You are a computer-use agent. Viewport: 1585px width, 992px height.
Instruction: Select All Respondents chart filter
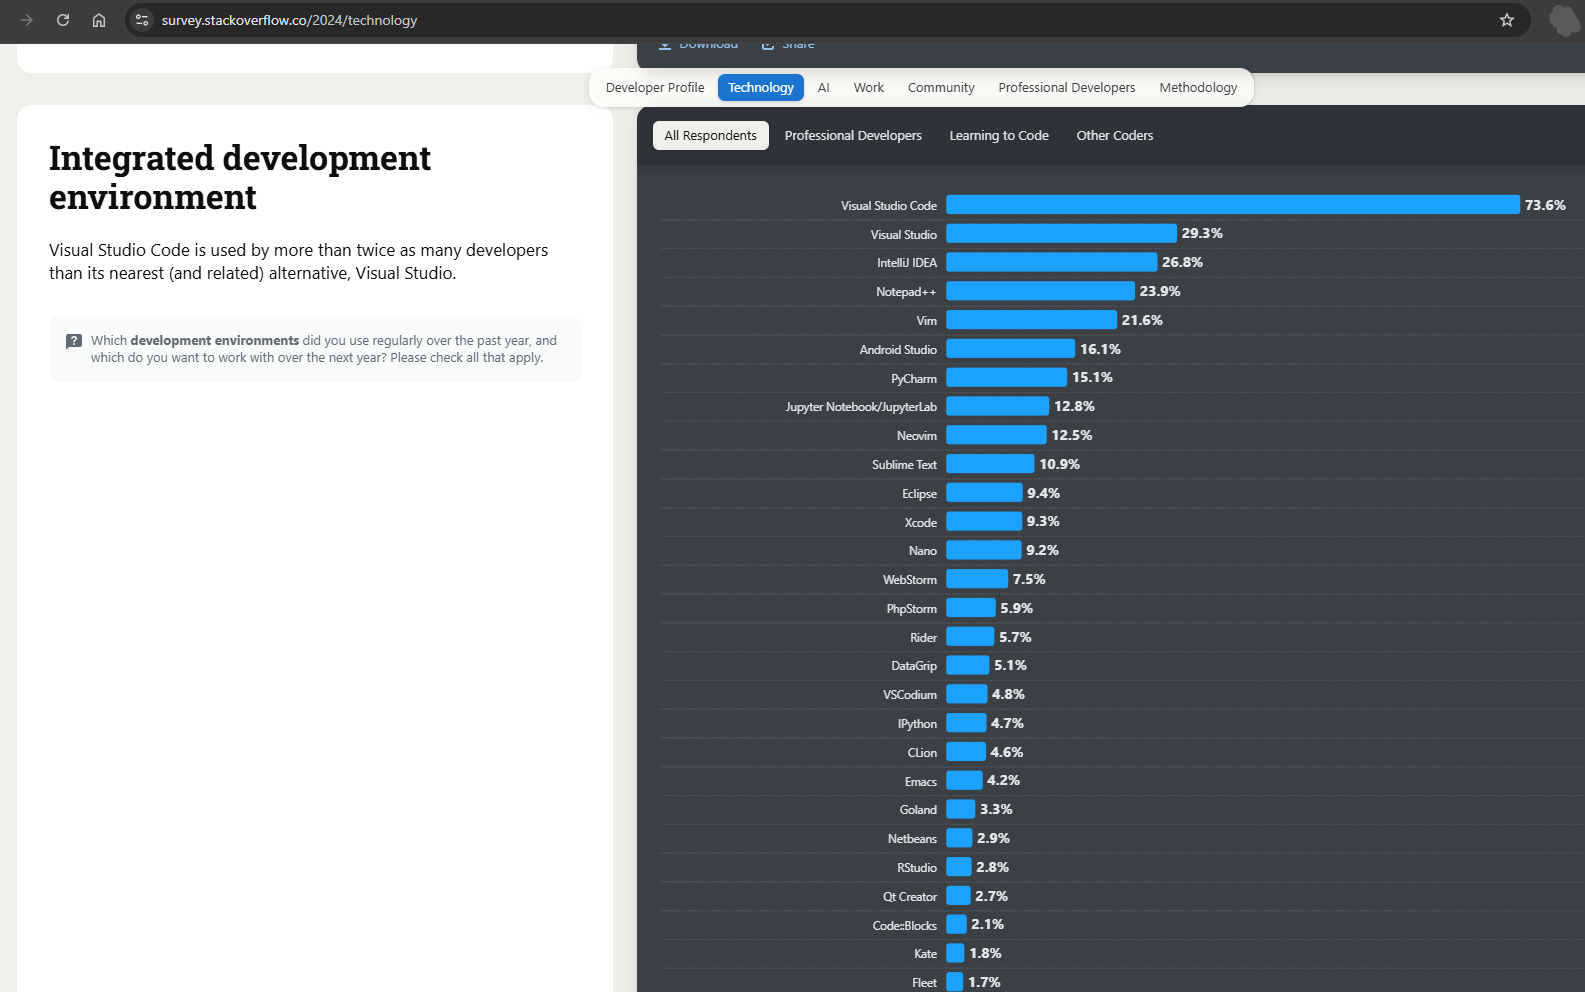click(711, 136)
